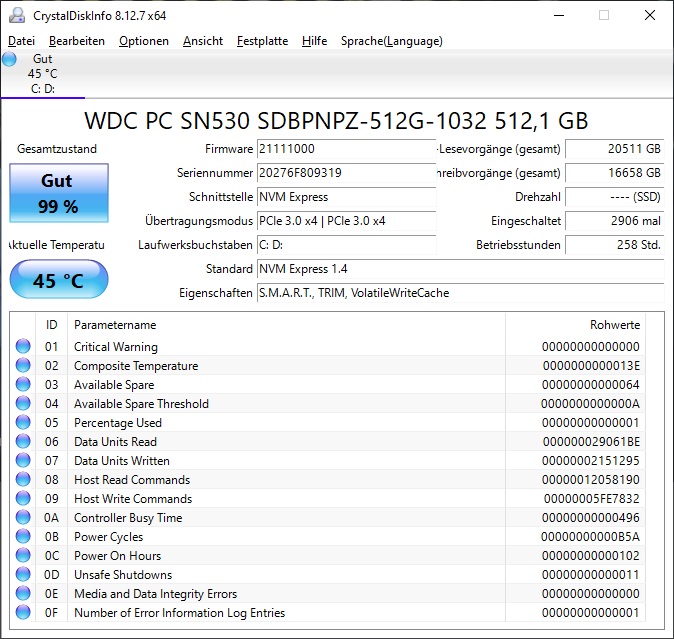Click status icon for Media and Data Integrity Errors

pos(23,594)
